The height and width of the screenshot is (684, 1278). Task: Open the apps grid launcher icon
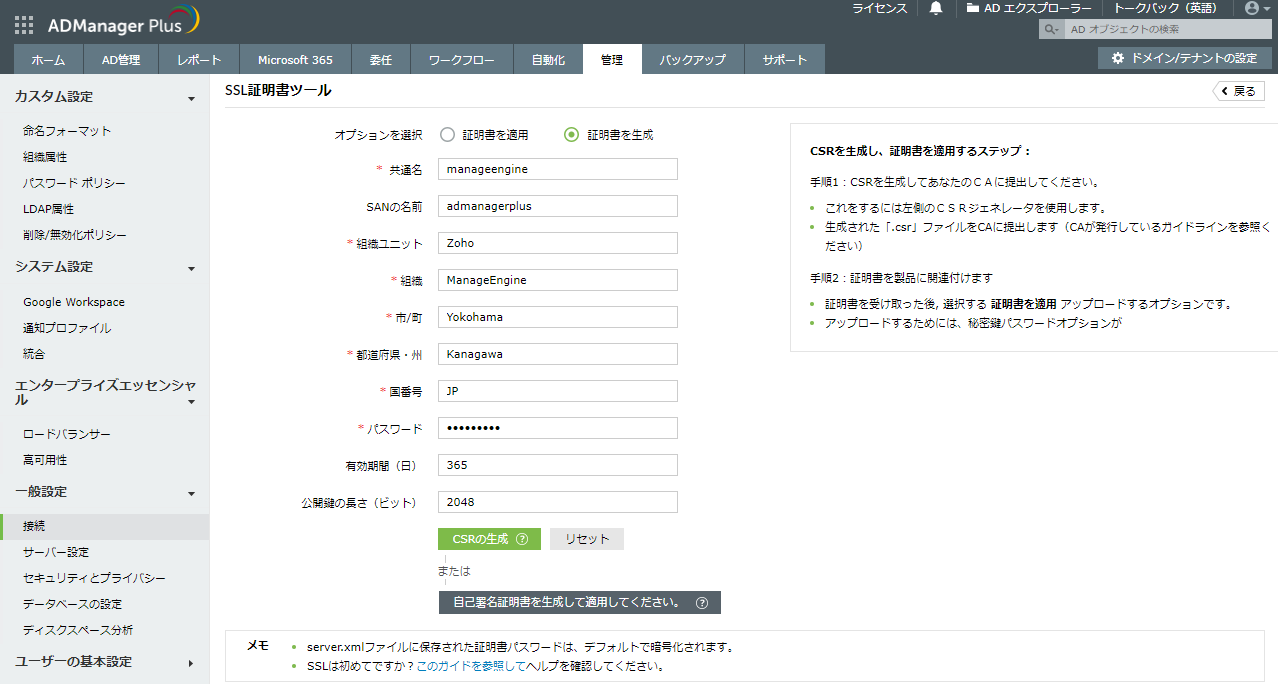coord(24,25)
